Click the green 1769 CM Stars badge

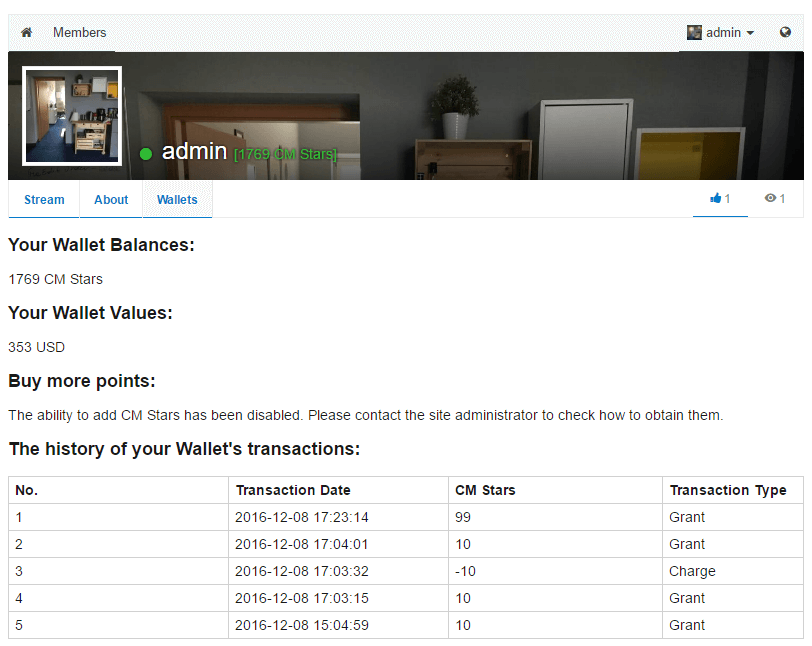click(285, 154)
